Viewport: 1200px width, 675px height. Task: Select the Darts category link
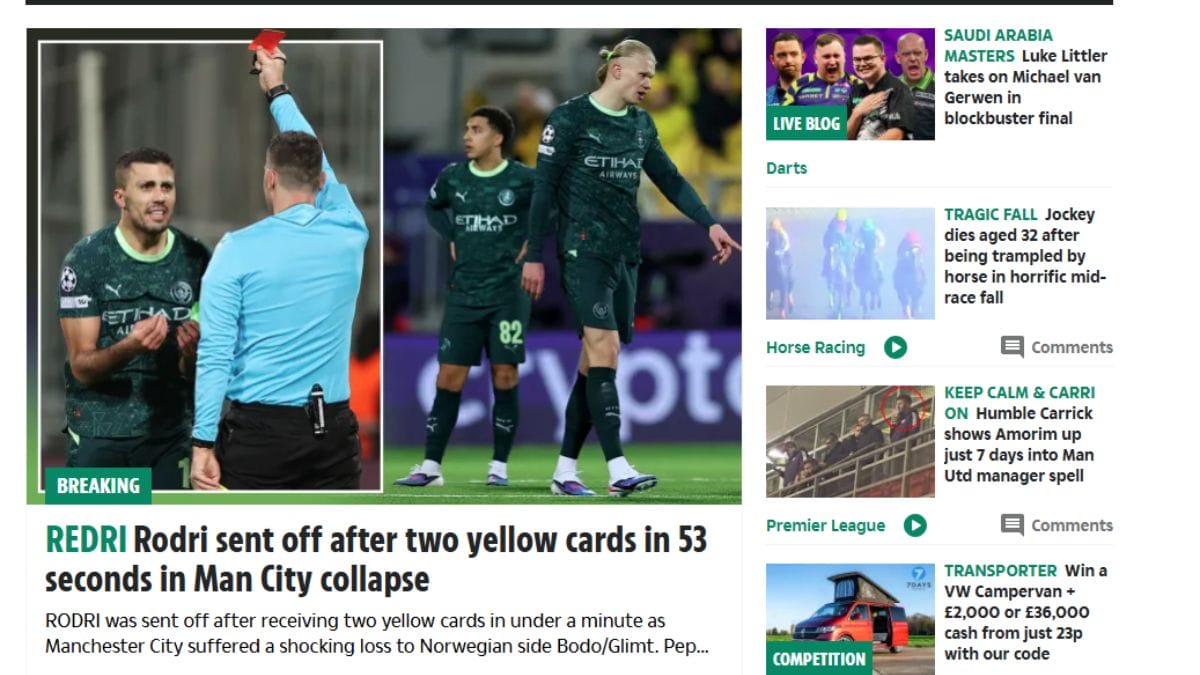pos(786,168)
